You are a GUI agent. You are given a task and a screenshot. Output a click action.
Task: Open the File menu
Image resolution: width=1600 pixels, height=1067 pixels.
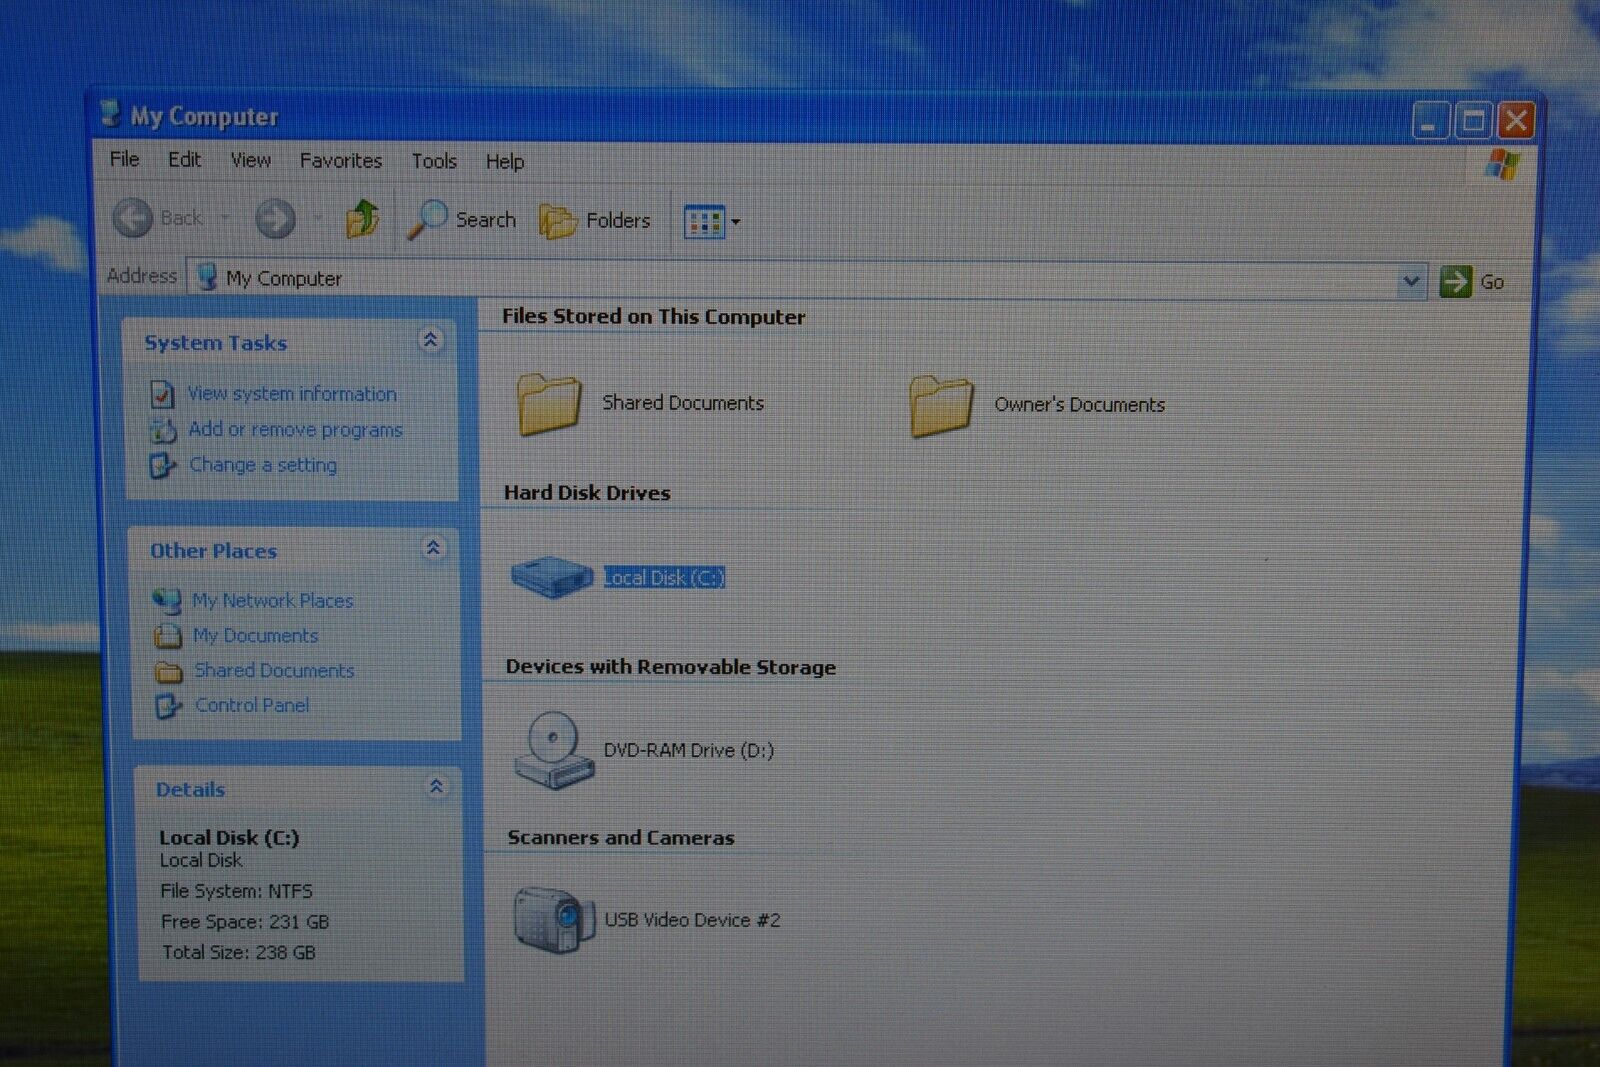click(x=124, y=159)
